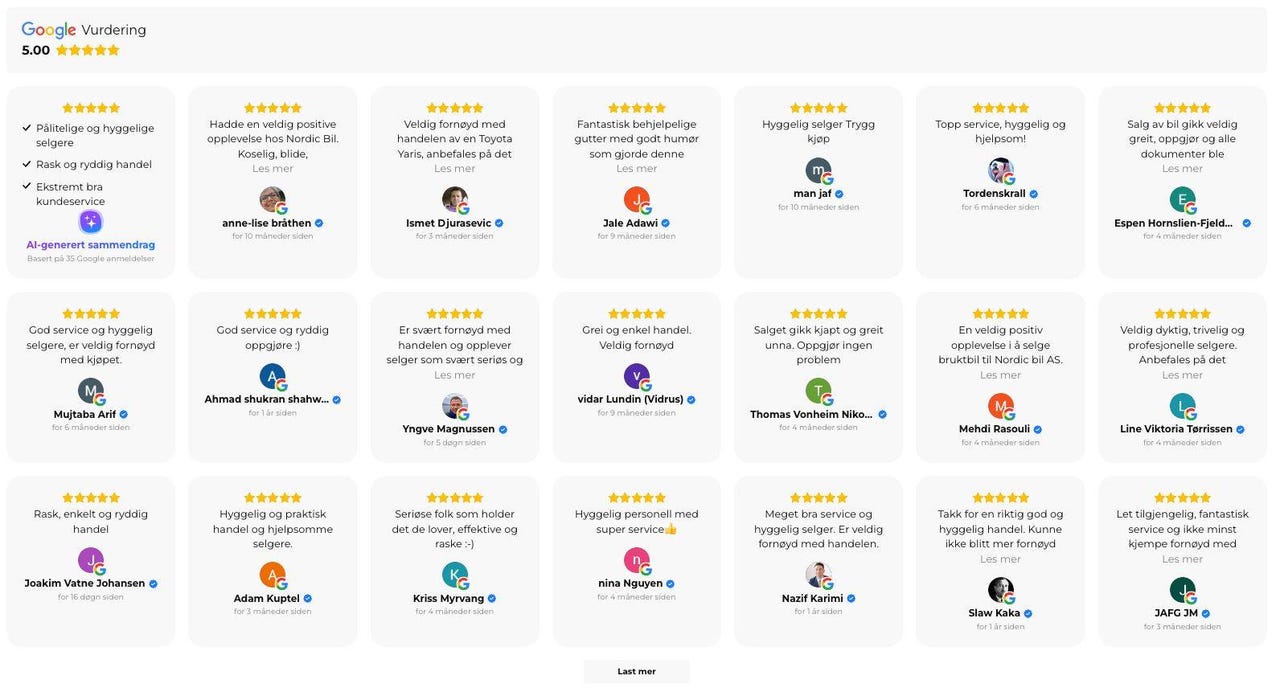Click Nazif Karimi's profile photo
1280x696 pixels.
pyautogui.click(x=818, y=575)
